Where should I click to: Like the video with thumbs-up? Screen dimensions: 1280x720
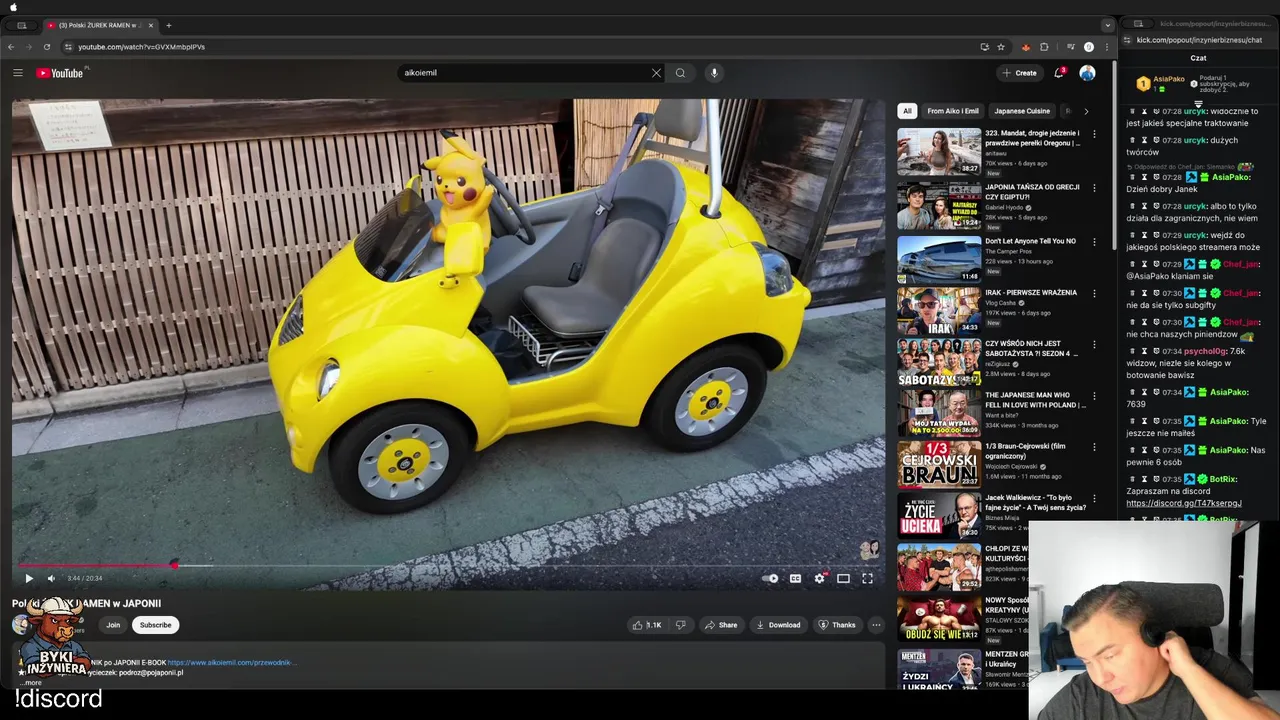pos(647,625)
